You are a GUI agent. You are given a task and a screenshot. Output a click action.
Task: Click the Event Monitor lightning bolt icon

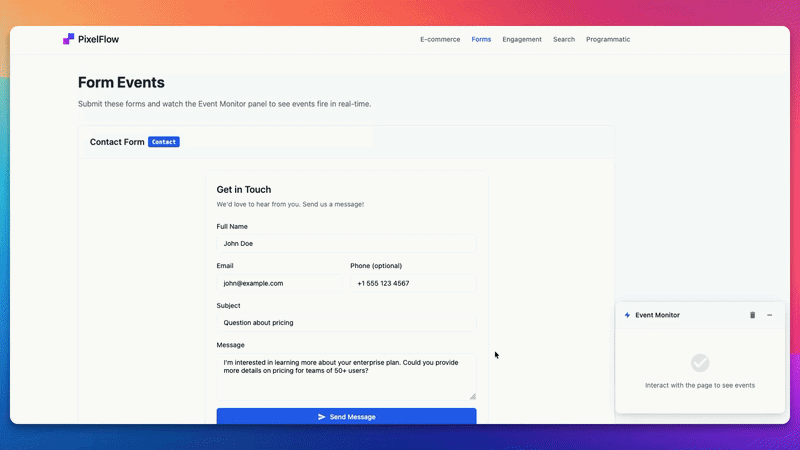(627, 315)
